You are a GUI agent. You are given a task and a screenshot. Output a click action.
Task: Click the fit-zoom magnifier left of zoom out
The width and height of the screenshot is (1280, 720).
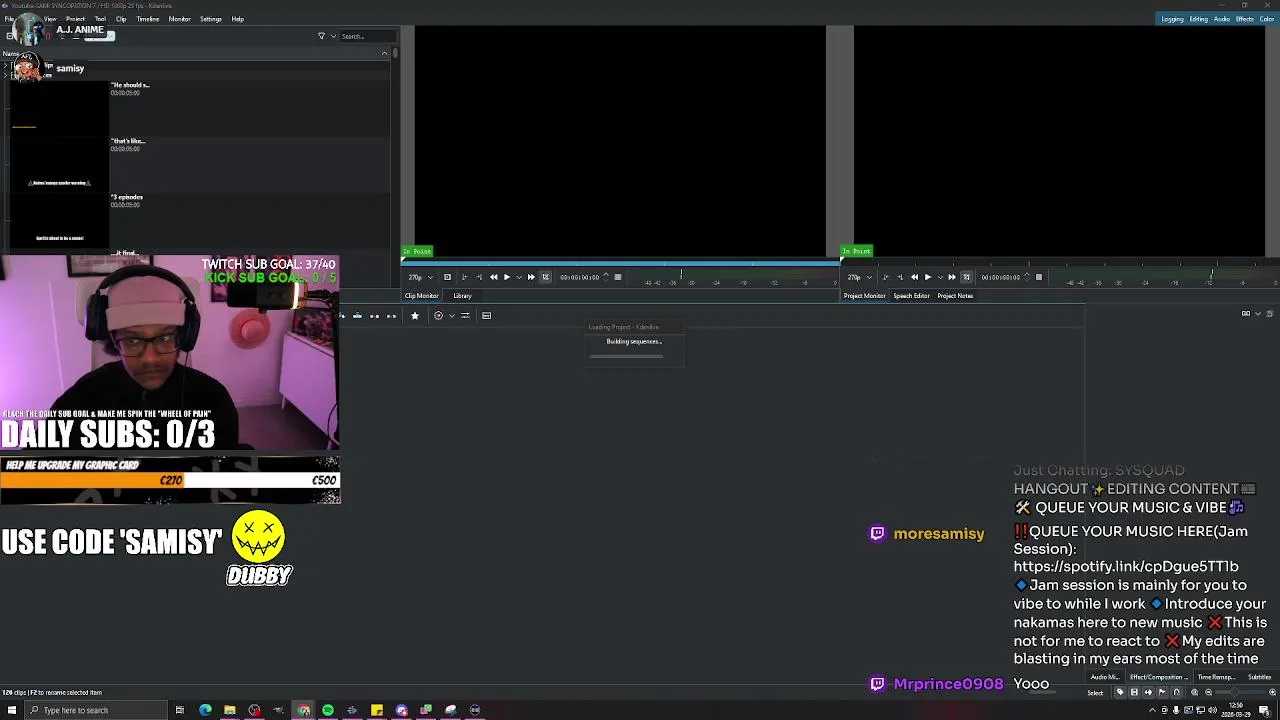[1194, 692]
